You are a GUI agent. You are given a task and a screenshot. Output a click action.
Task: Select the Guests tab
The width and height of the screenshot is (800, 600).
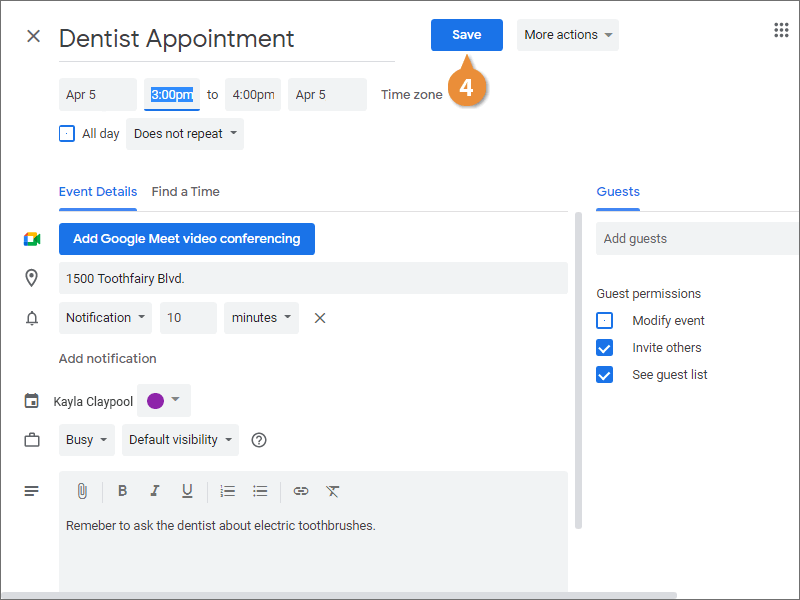(618, 191)
